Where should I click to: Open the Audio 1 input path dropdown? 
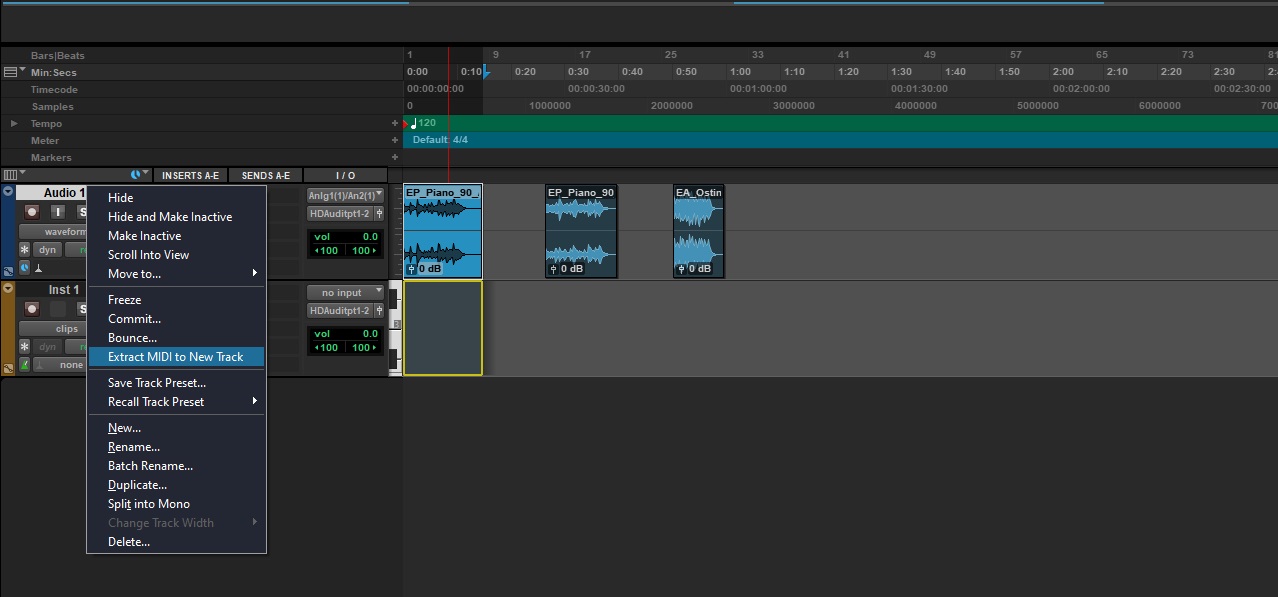pos(345,196)
